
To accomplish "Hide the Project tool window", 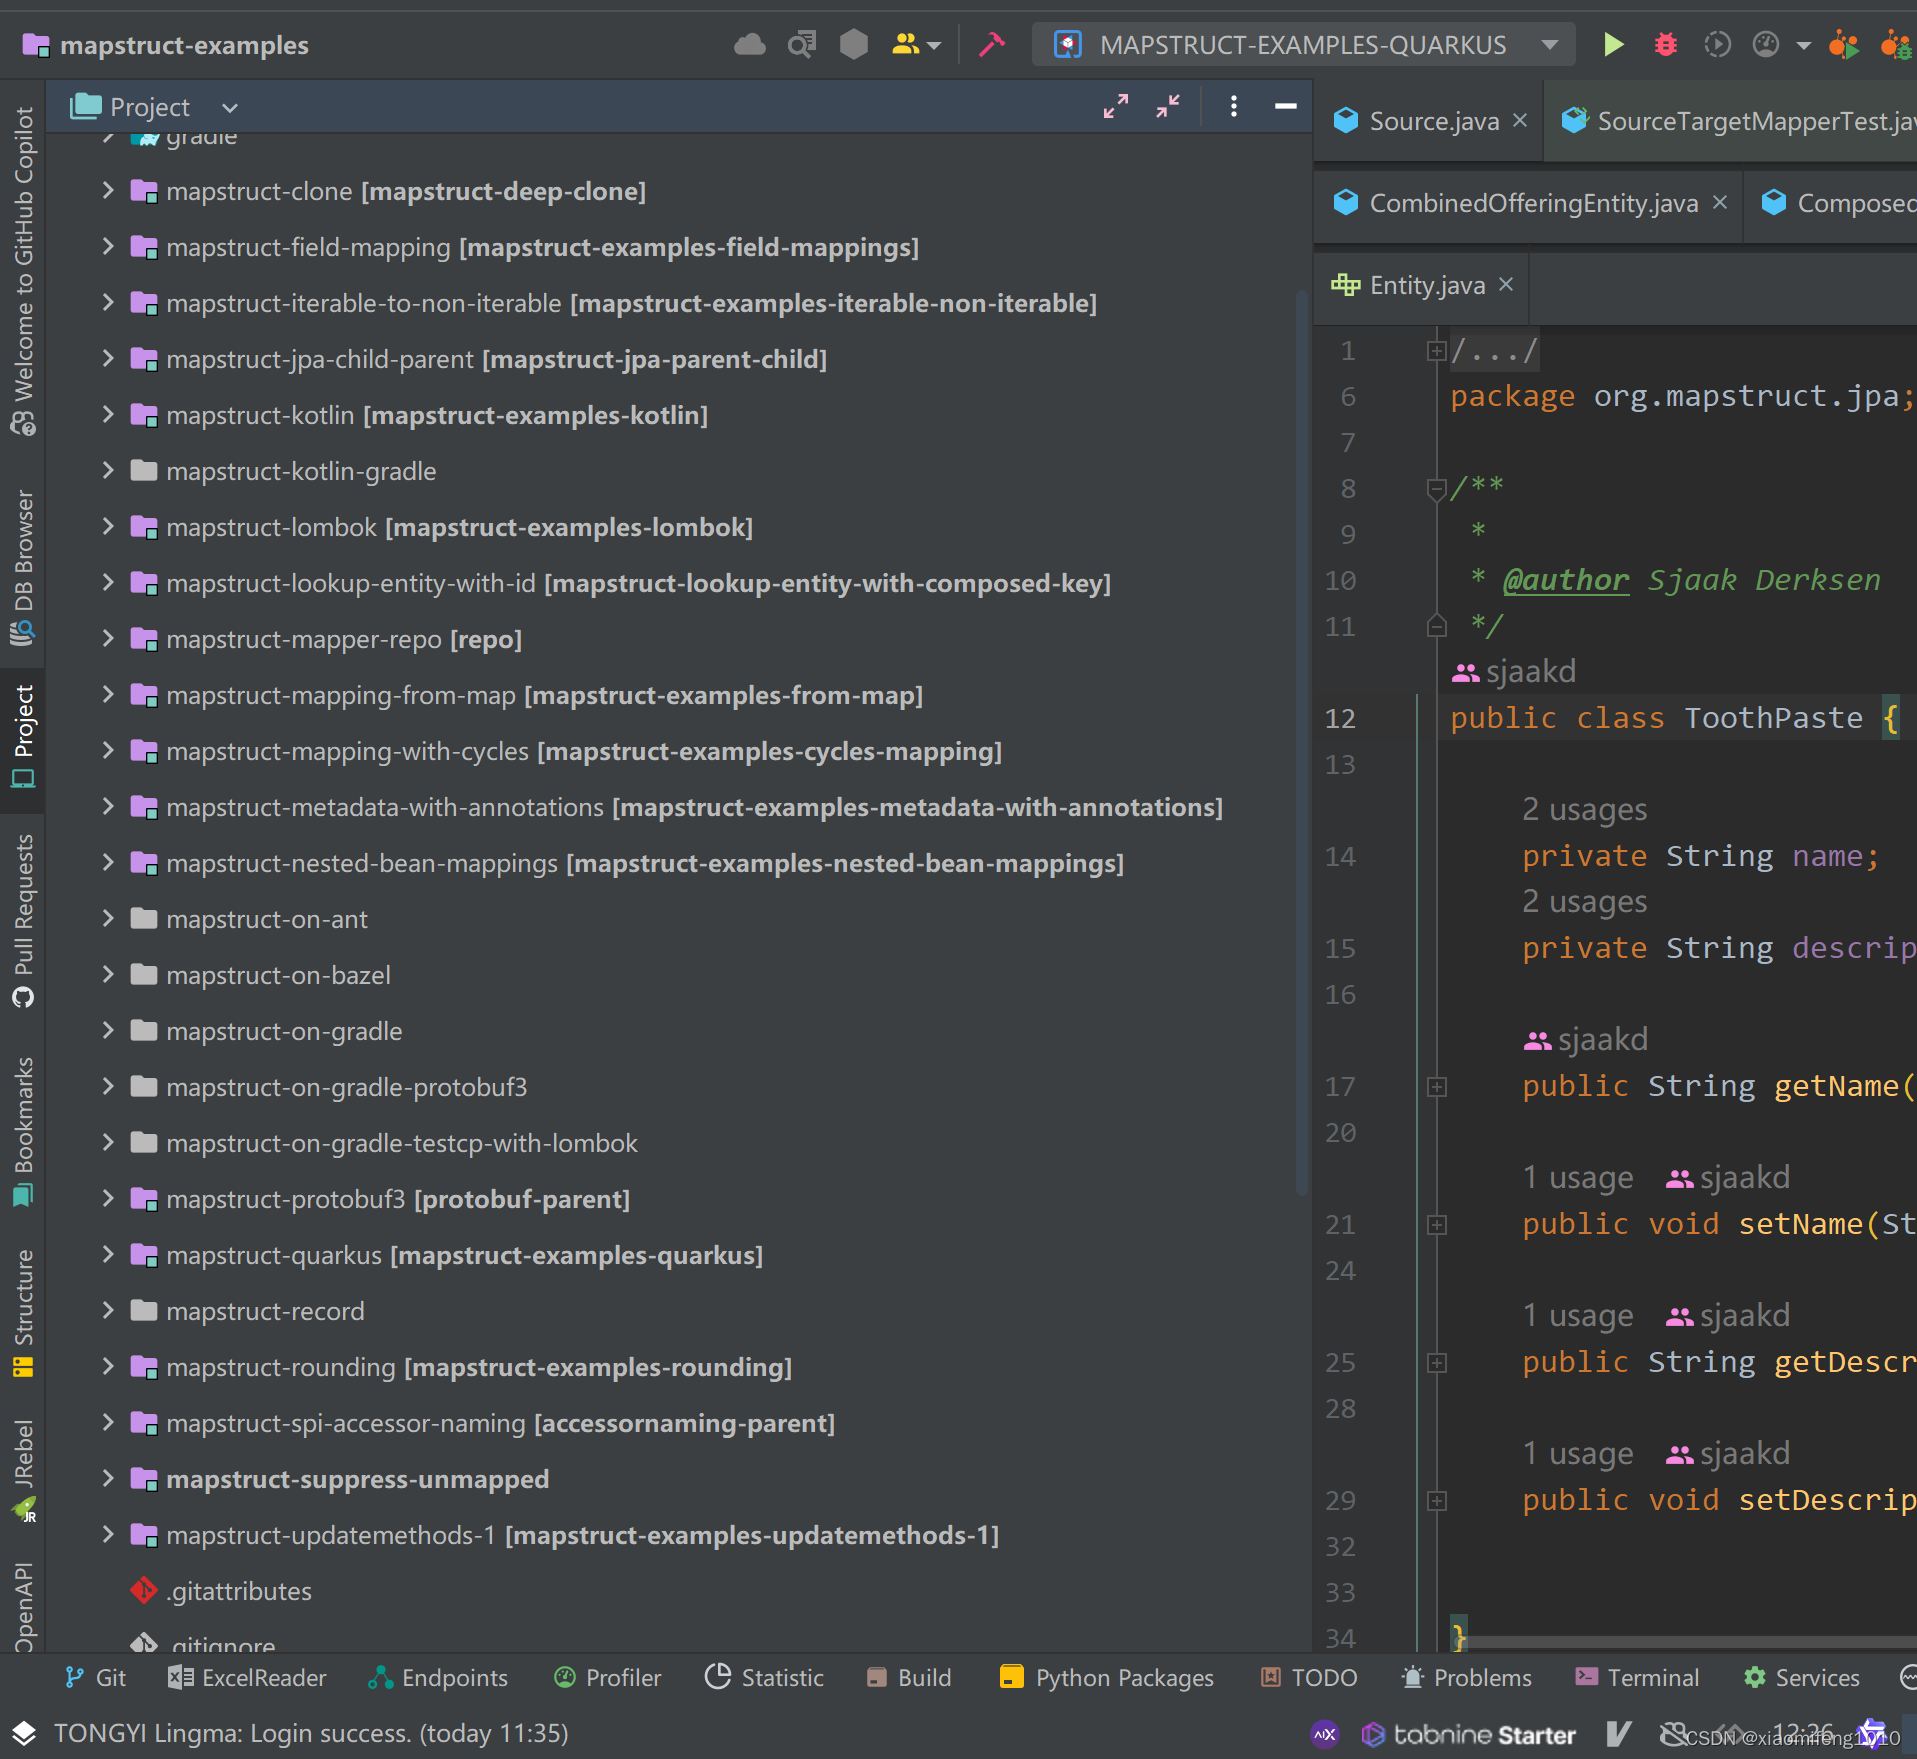I will (x=1286, y=106).
